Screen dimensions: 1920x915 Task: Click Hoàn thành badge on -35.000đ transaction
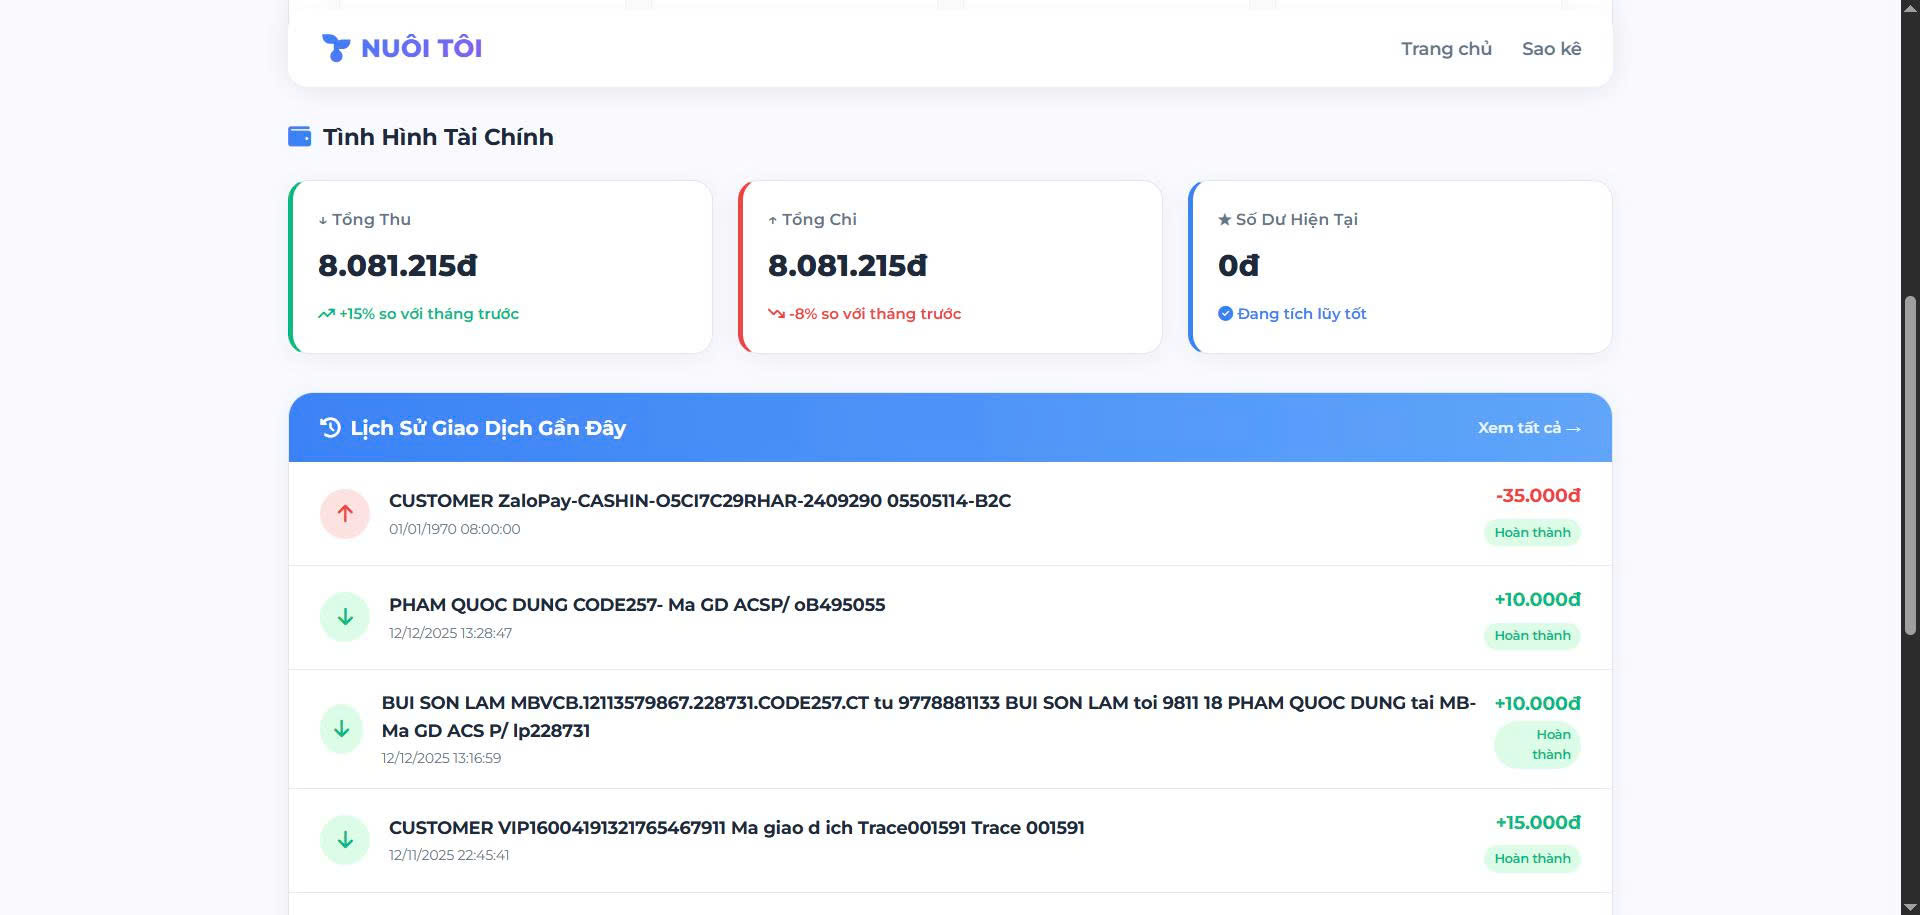click(x=1532, y=532)
